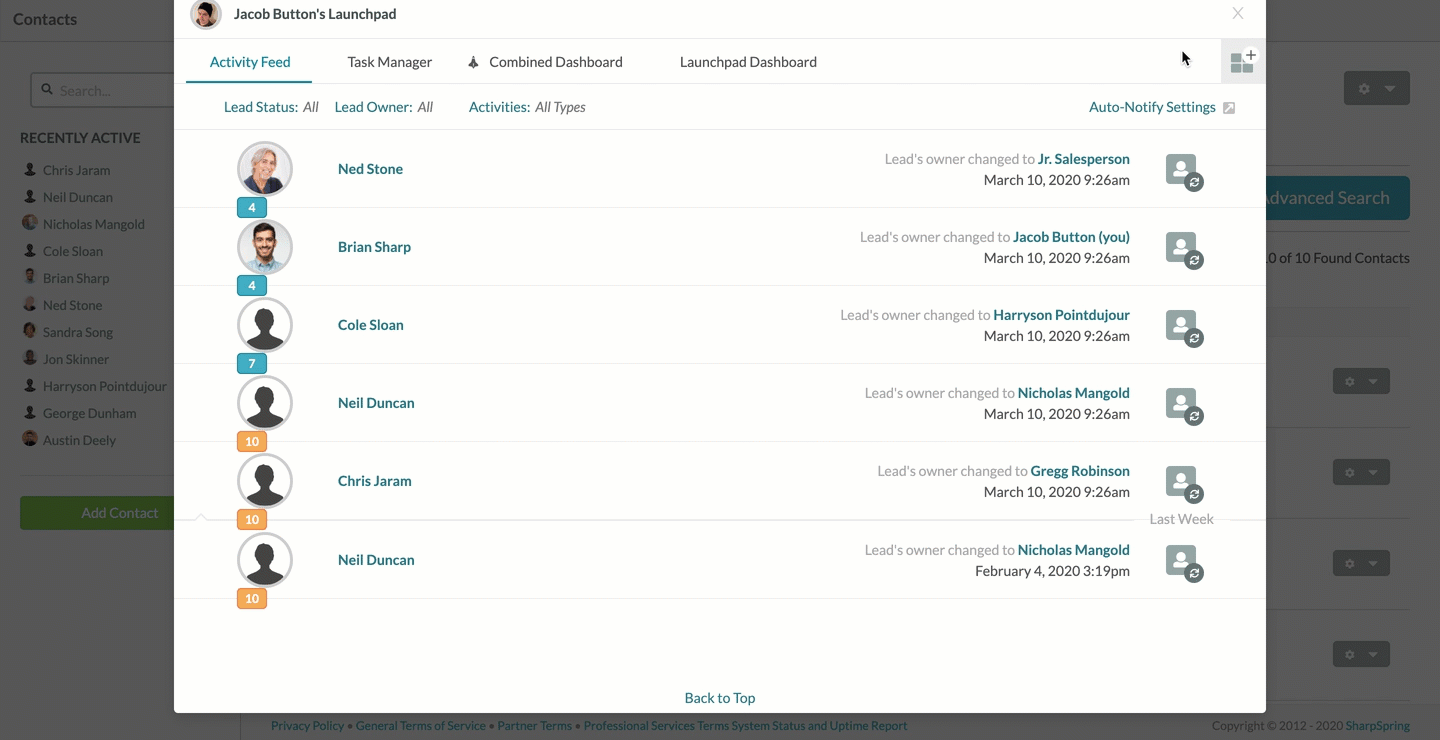This screenshot has height=740, width=1440.
Task: Click Back to Top
Action: point(720,698)
